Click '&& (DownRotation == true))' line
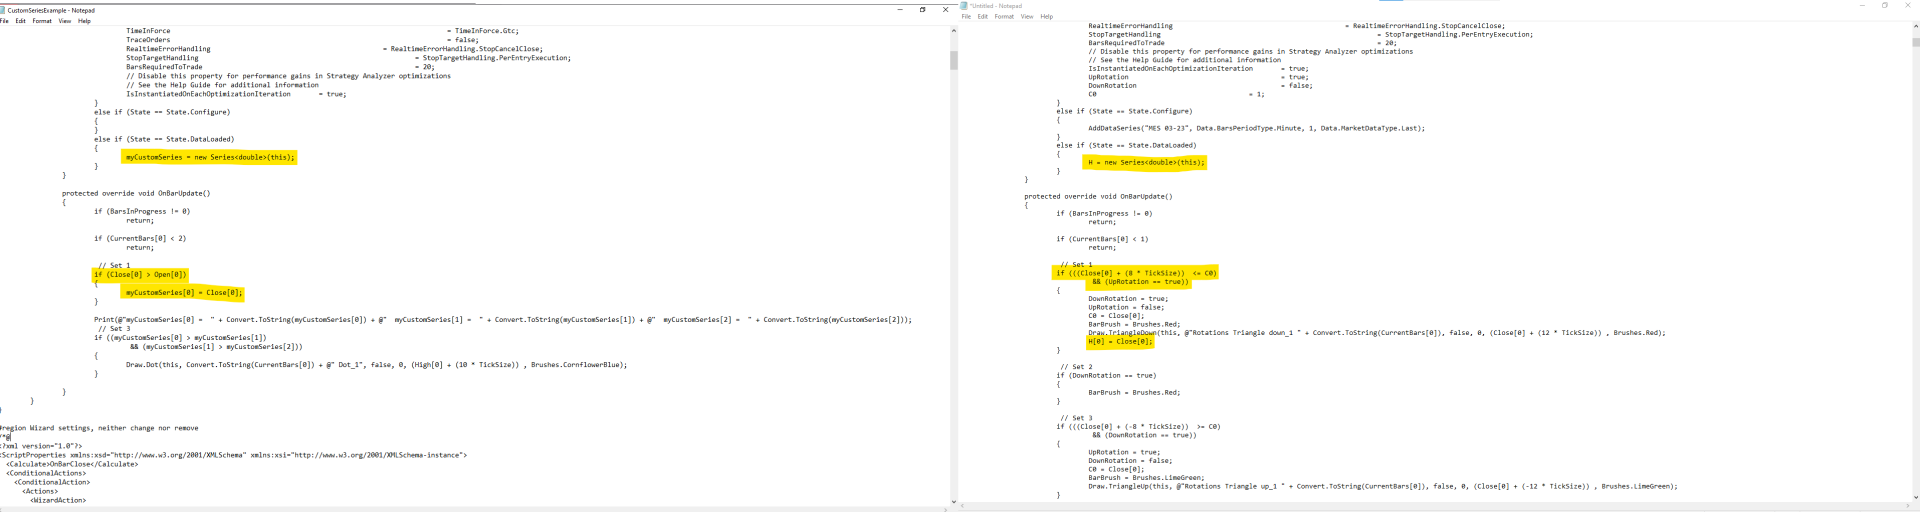 click(1144, 435)
